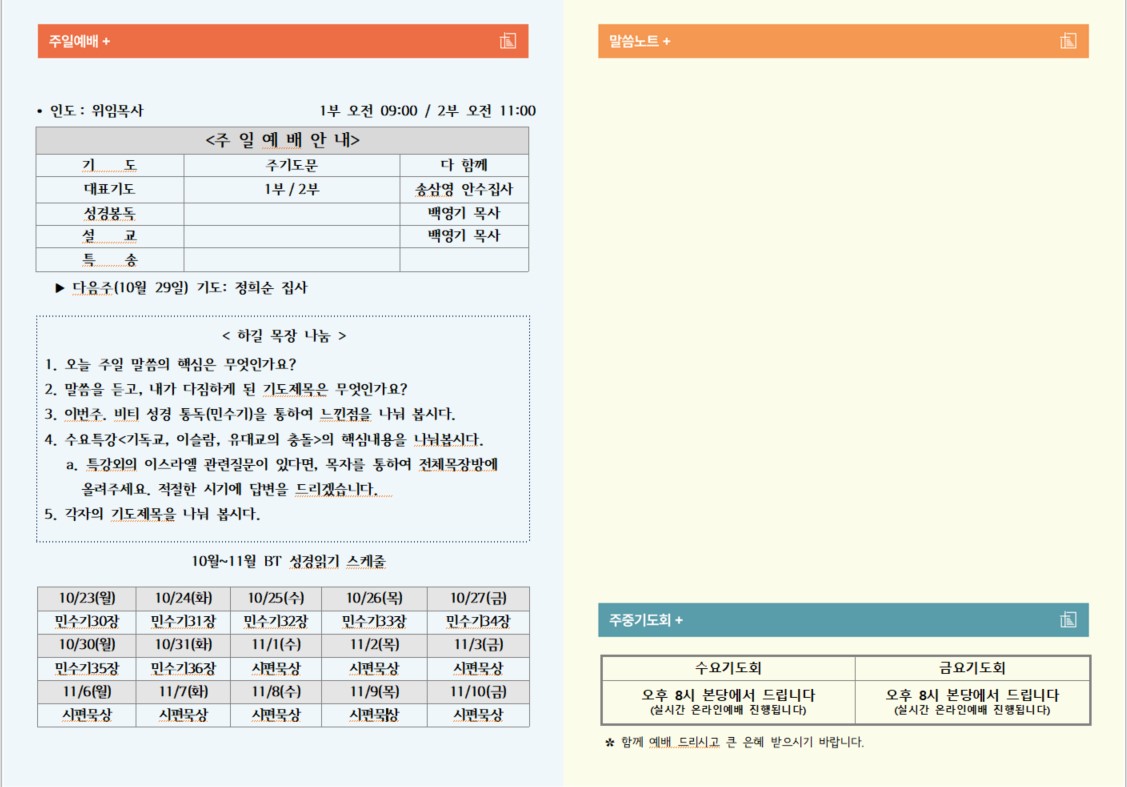Select the 10/23(월) schedule cell
This screenshot has height=787, width=1127.
pos(87,598)
